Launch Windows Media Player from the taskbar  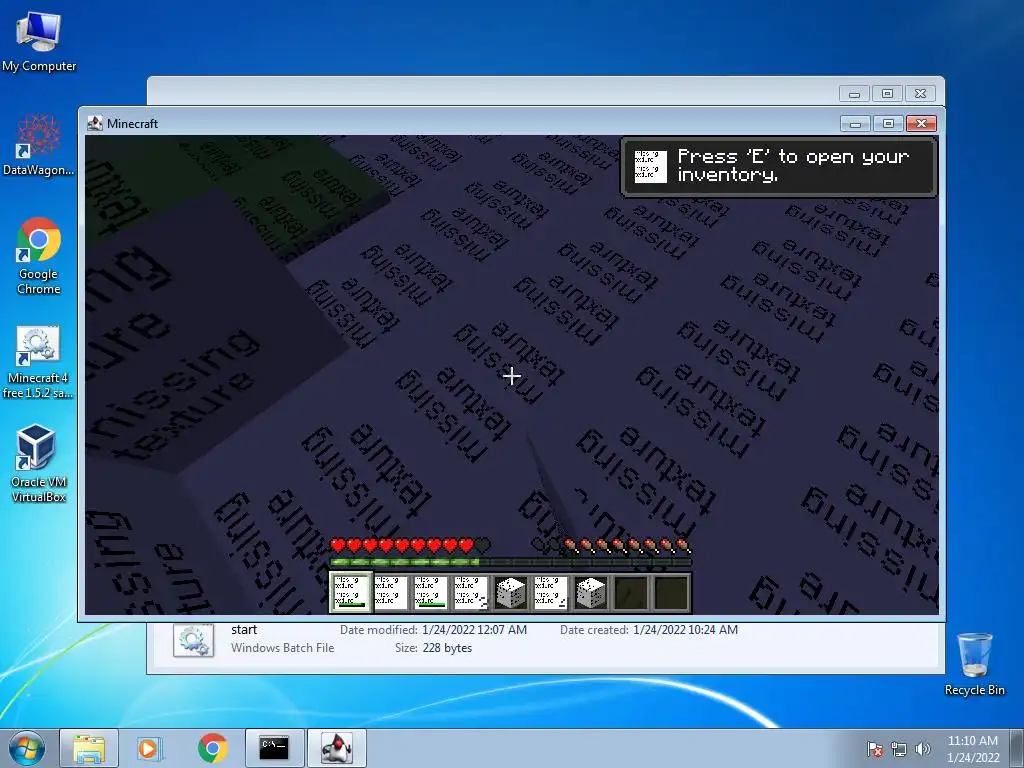tap(149, 748)
